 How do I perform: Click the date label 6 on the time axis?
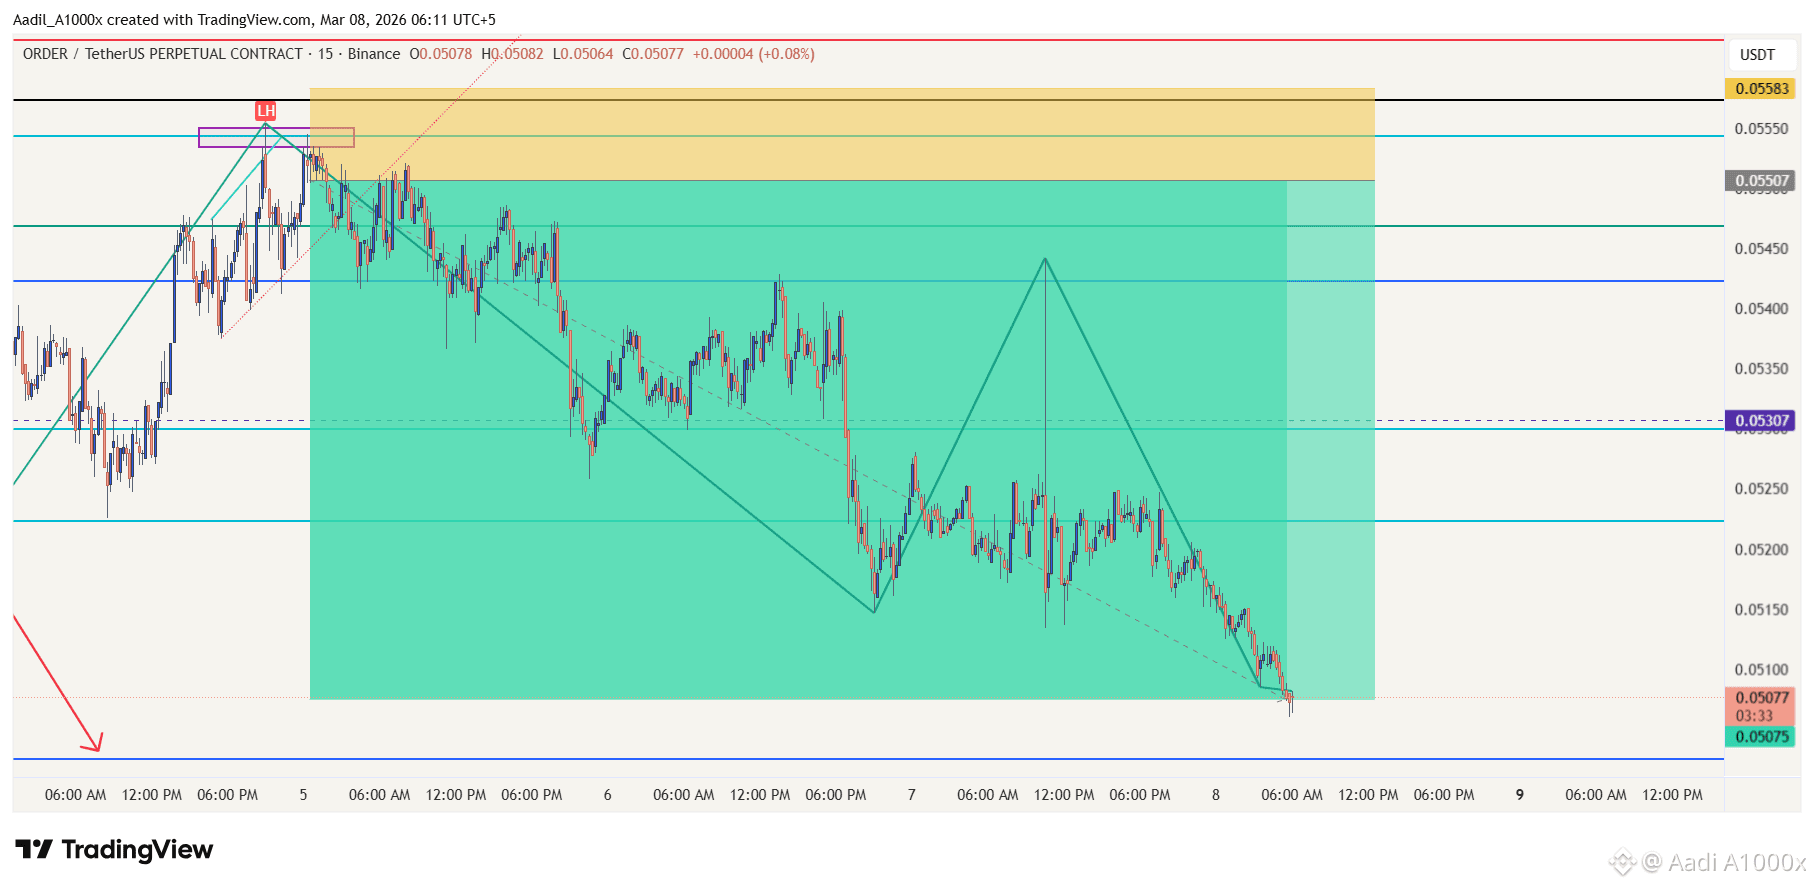point(607,795)
